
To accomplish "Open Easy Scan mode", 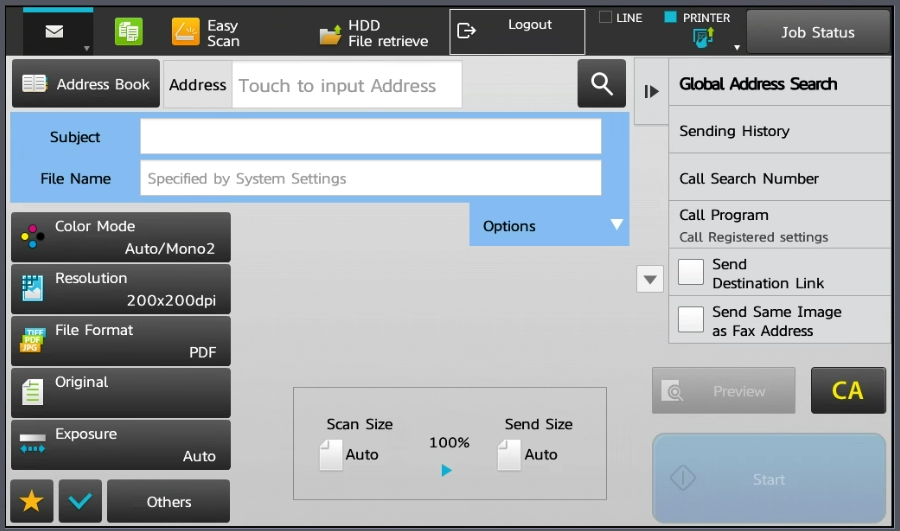I will coord(205,33).
